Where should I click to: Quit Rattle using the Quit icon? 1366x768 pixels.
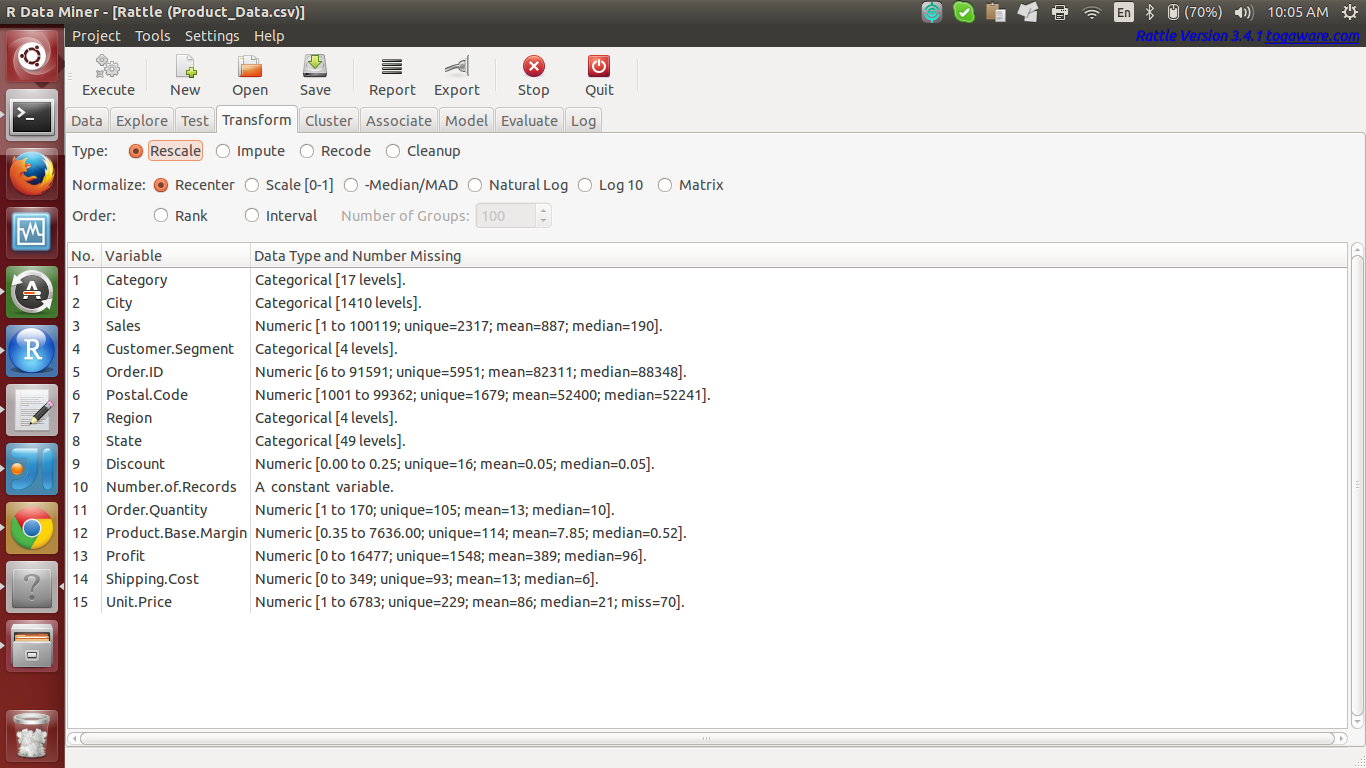click(x=599, y=76)
